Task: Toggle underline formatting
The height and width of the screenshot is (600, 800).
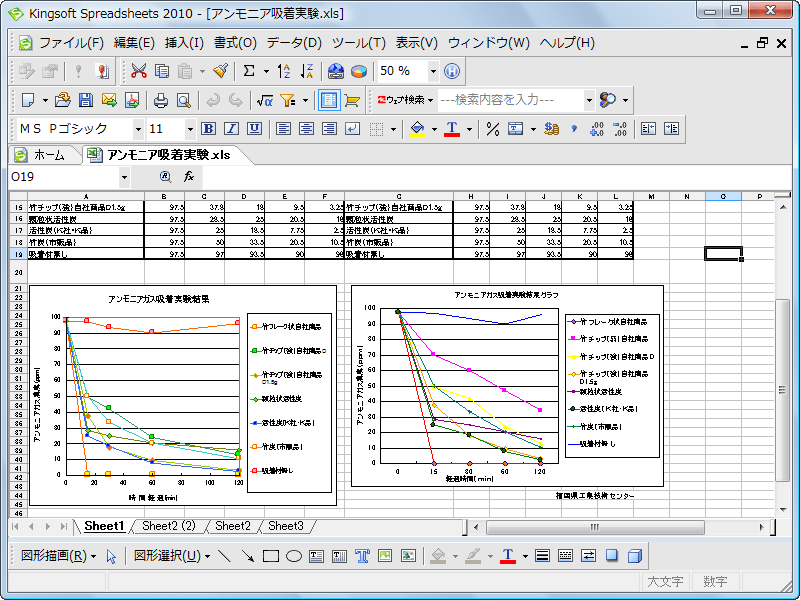Action: coord(255,129)
